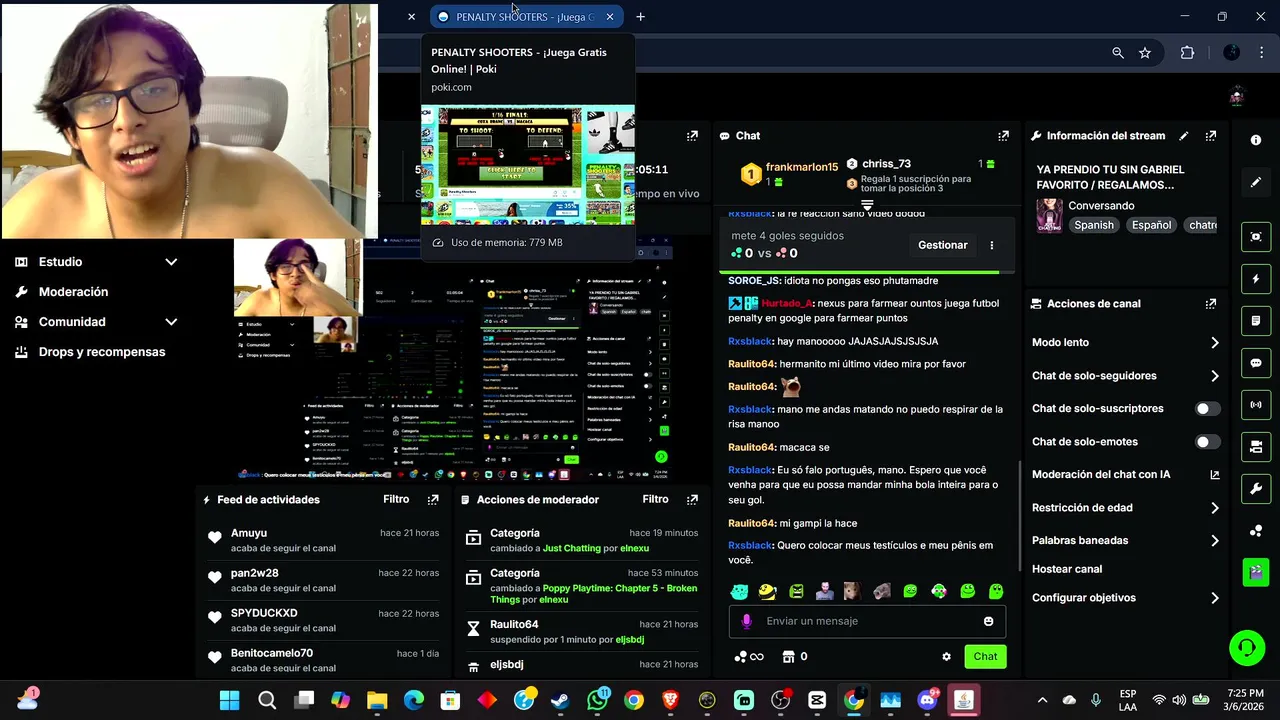Image resolution: width=1280 pixels, height=720 pixels.
Task: Click the Español stream tag
Action: [1151, 226]
